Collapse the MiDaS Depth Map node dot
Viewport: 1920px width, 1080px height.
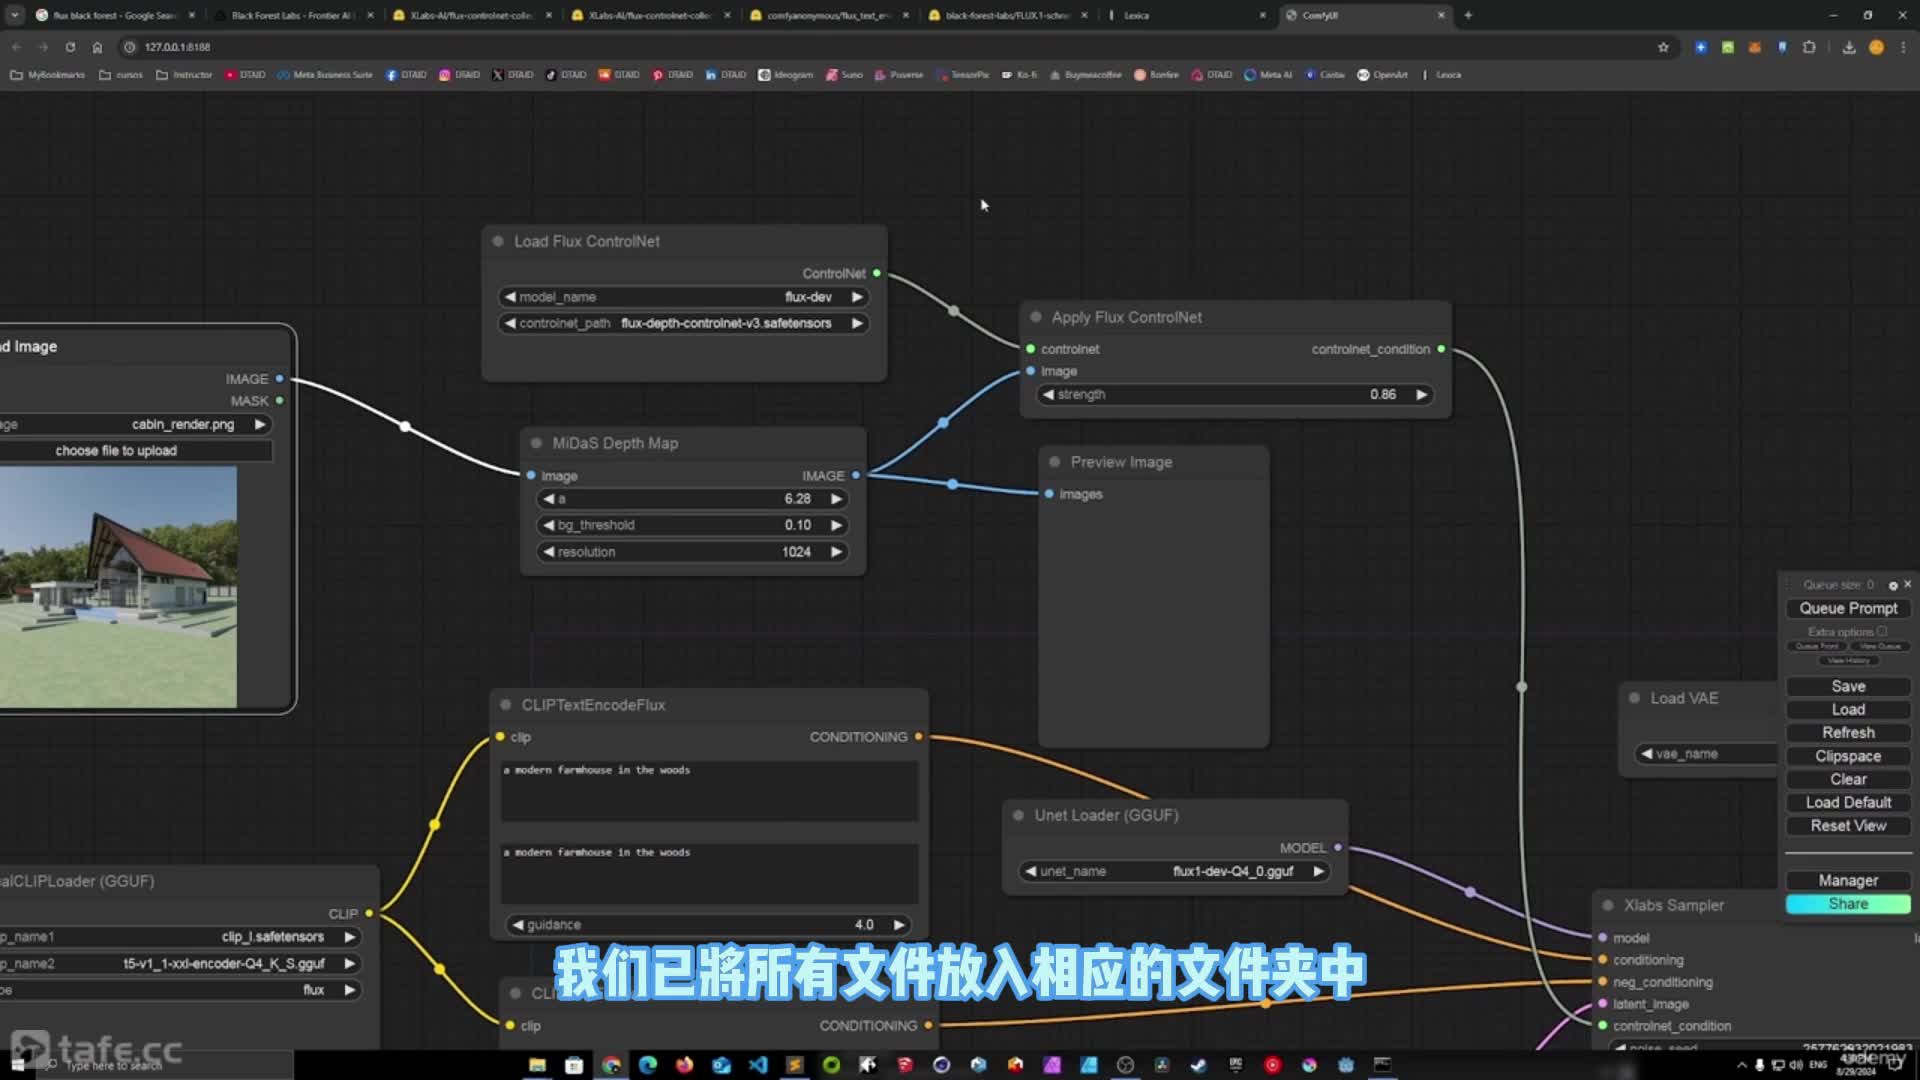coord(536,443)
